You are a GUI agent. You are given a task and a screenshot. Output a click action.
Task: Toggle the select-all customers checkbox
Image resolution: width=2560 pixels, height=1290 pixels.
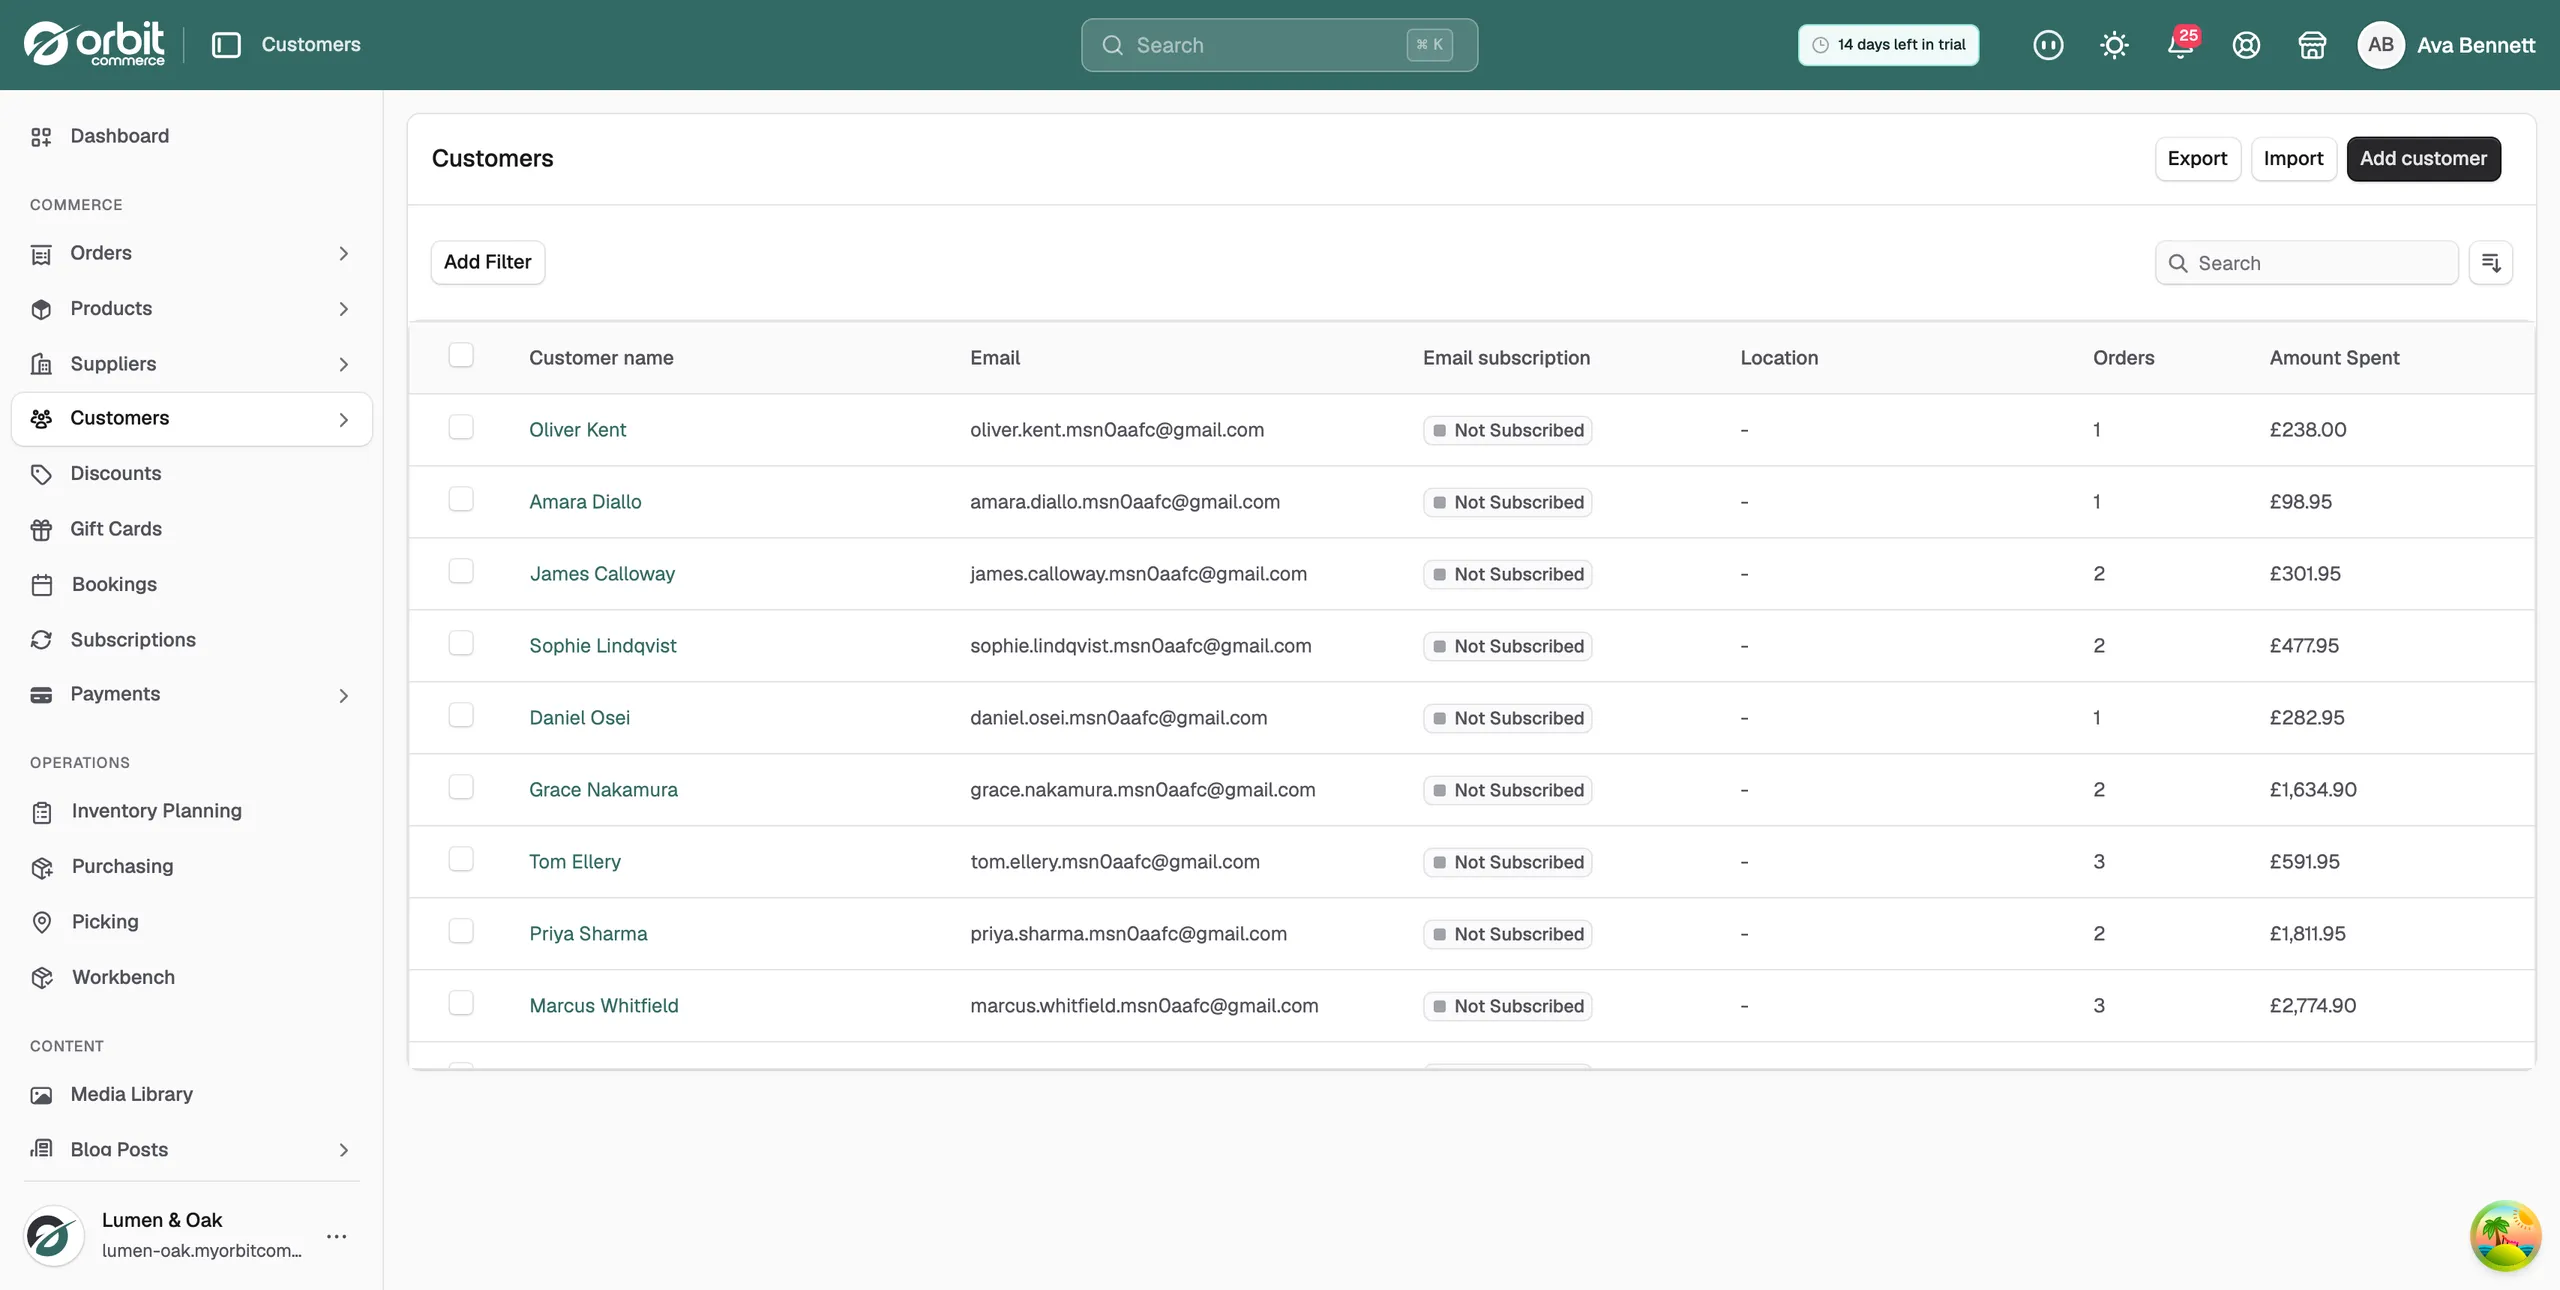pyautogui.click(x=461, y=355)
